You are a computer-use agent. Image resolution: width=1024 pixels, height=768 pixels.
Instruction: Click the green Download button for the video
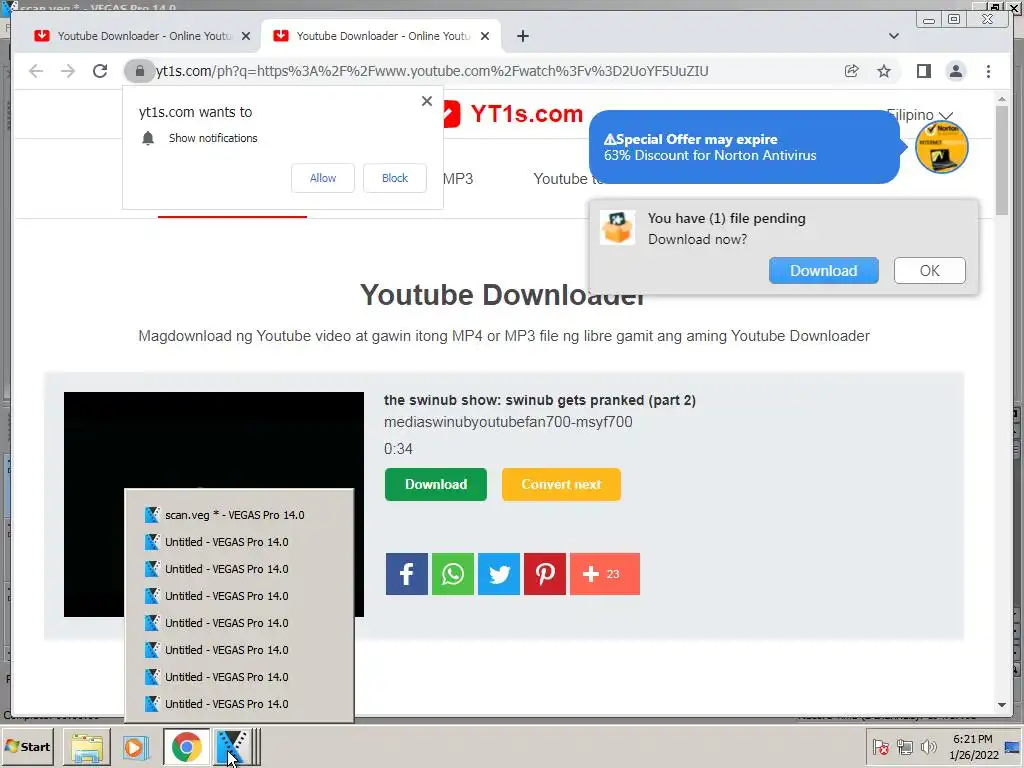[436, 485]
